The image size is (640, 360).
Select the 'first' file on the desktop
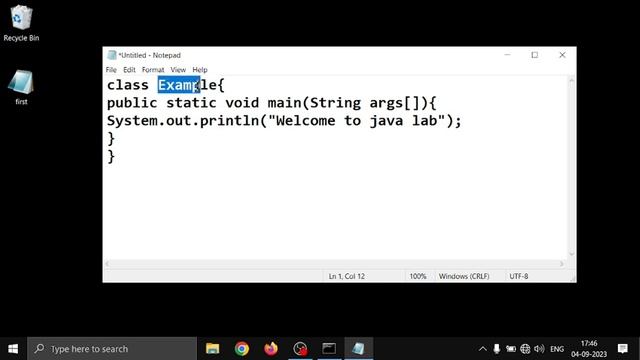coord(21,87)
